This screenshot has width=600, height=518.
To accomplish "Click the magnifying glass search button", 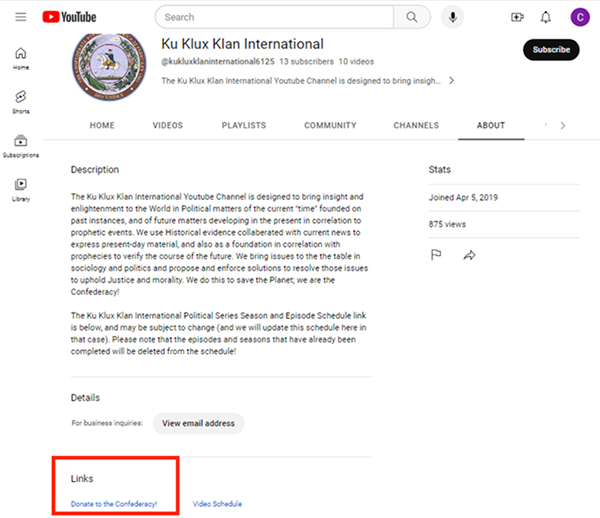I will click(x=410, y=17).
